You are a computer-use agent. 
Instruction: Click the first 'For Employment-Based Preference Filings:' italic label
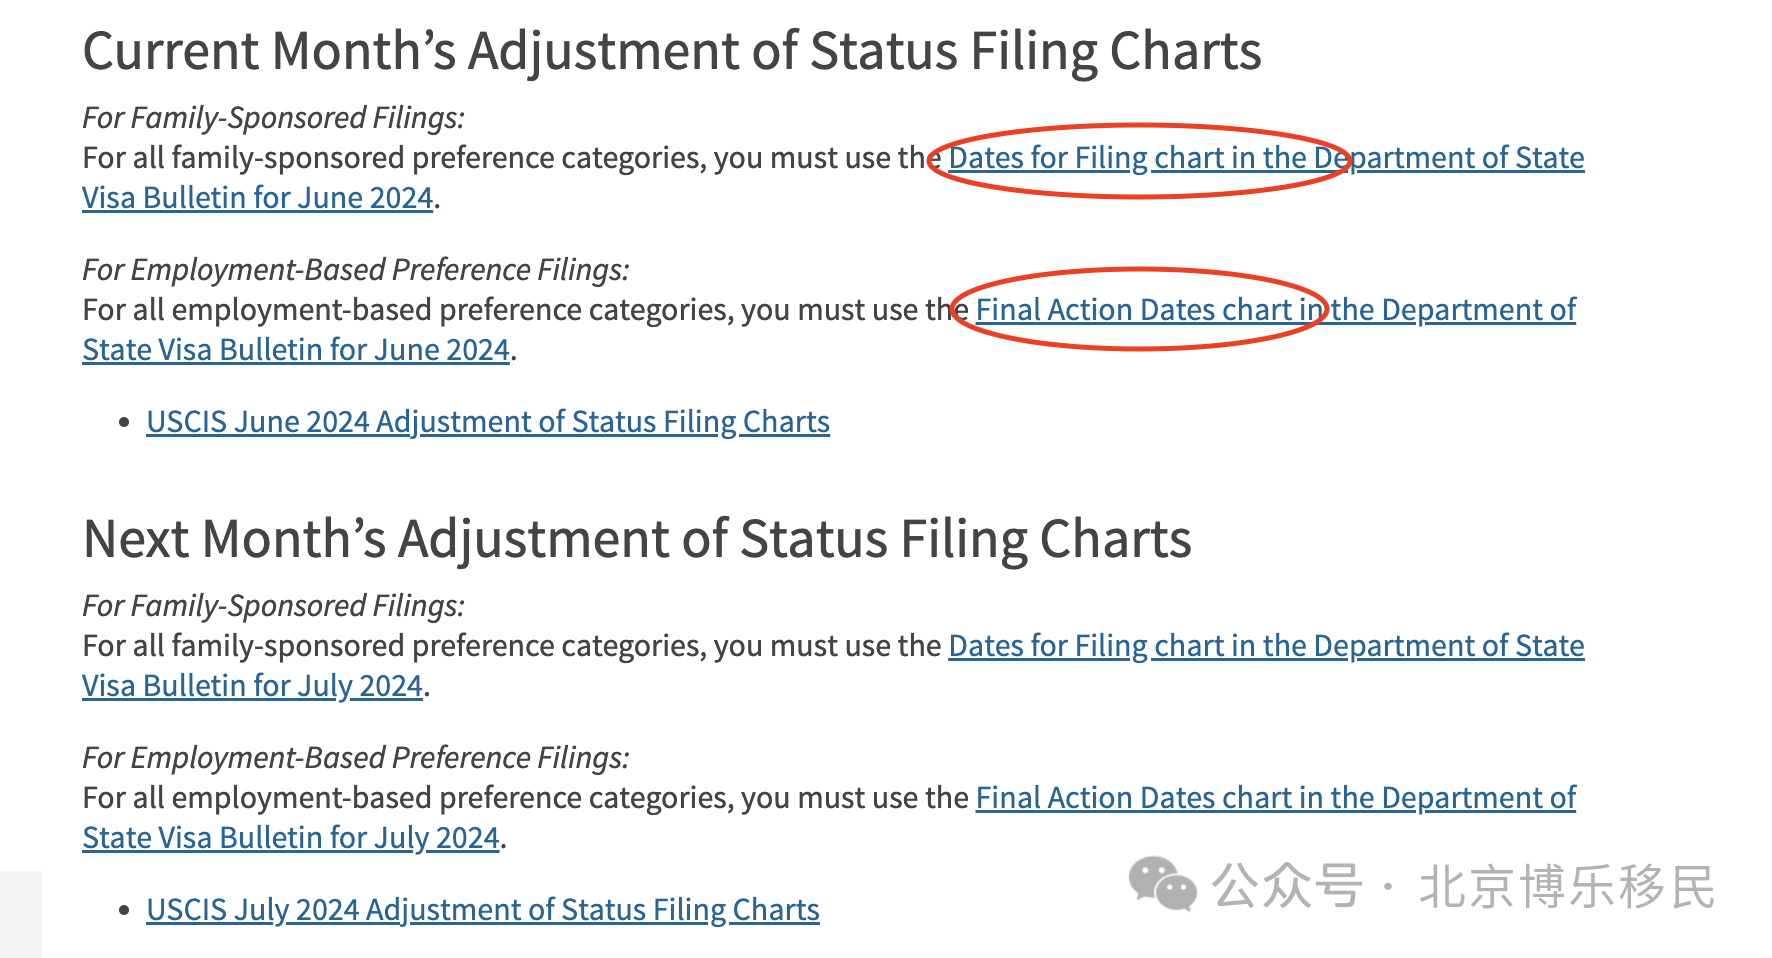coord(356,270)
